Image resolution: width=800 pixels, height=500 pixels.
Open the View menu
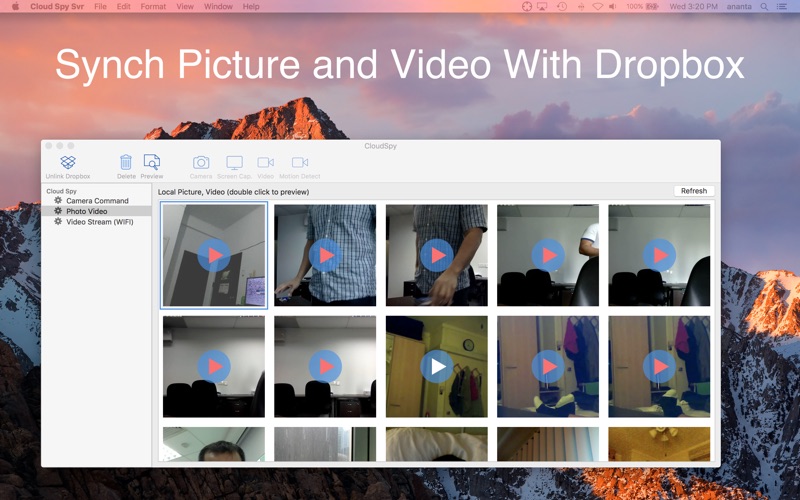coord(185,7)
